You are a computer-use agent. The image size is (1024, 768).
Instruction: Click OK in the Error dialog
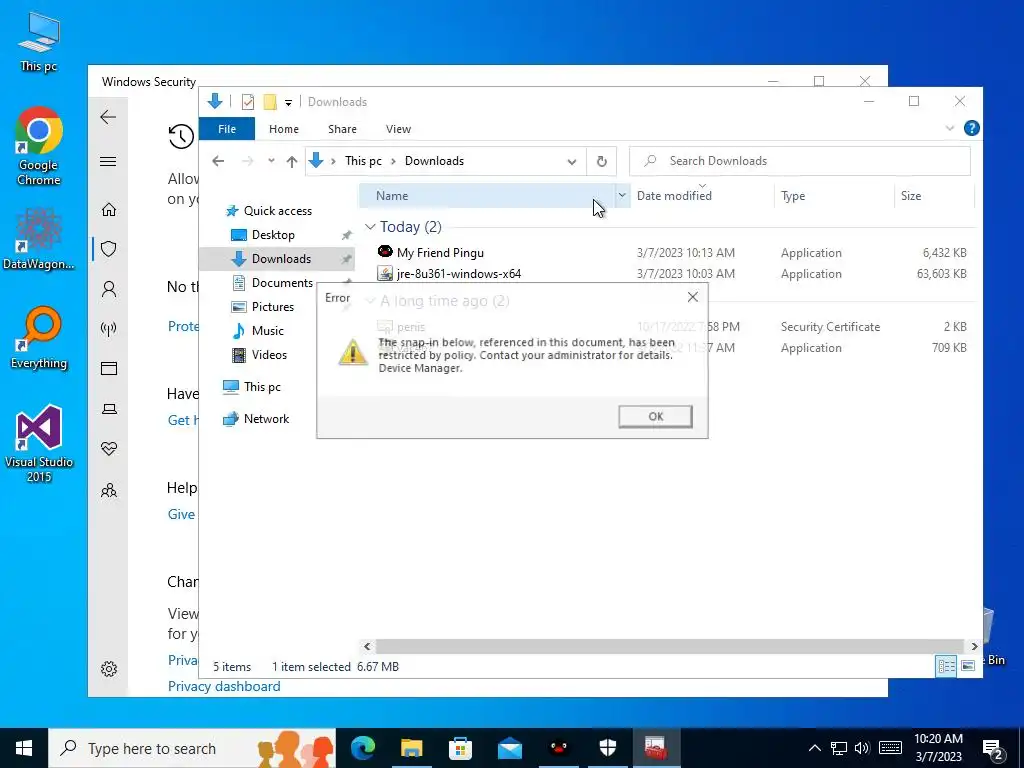point(655,417)
